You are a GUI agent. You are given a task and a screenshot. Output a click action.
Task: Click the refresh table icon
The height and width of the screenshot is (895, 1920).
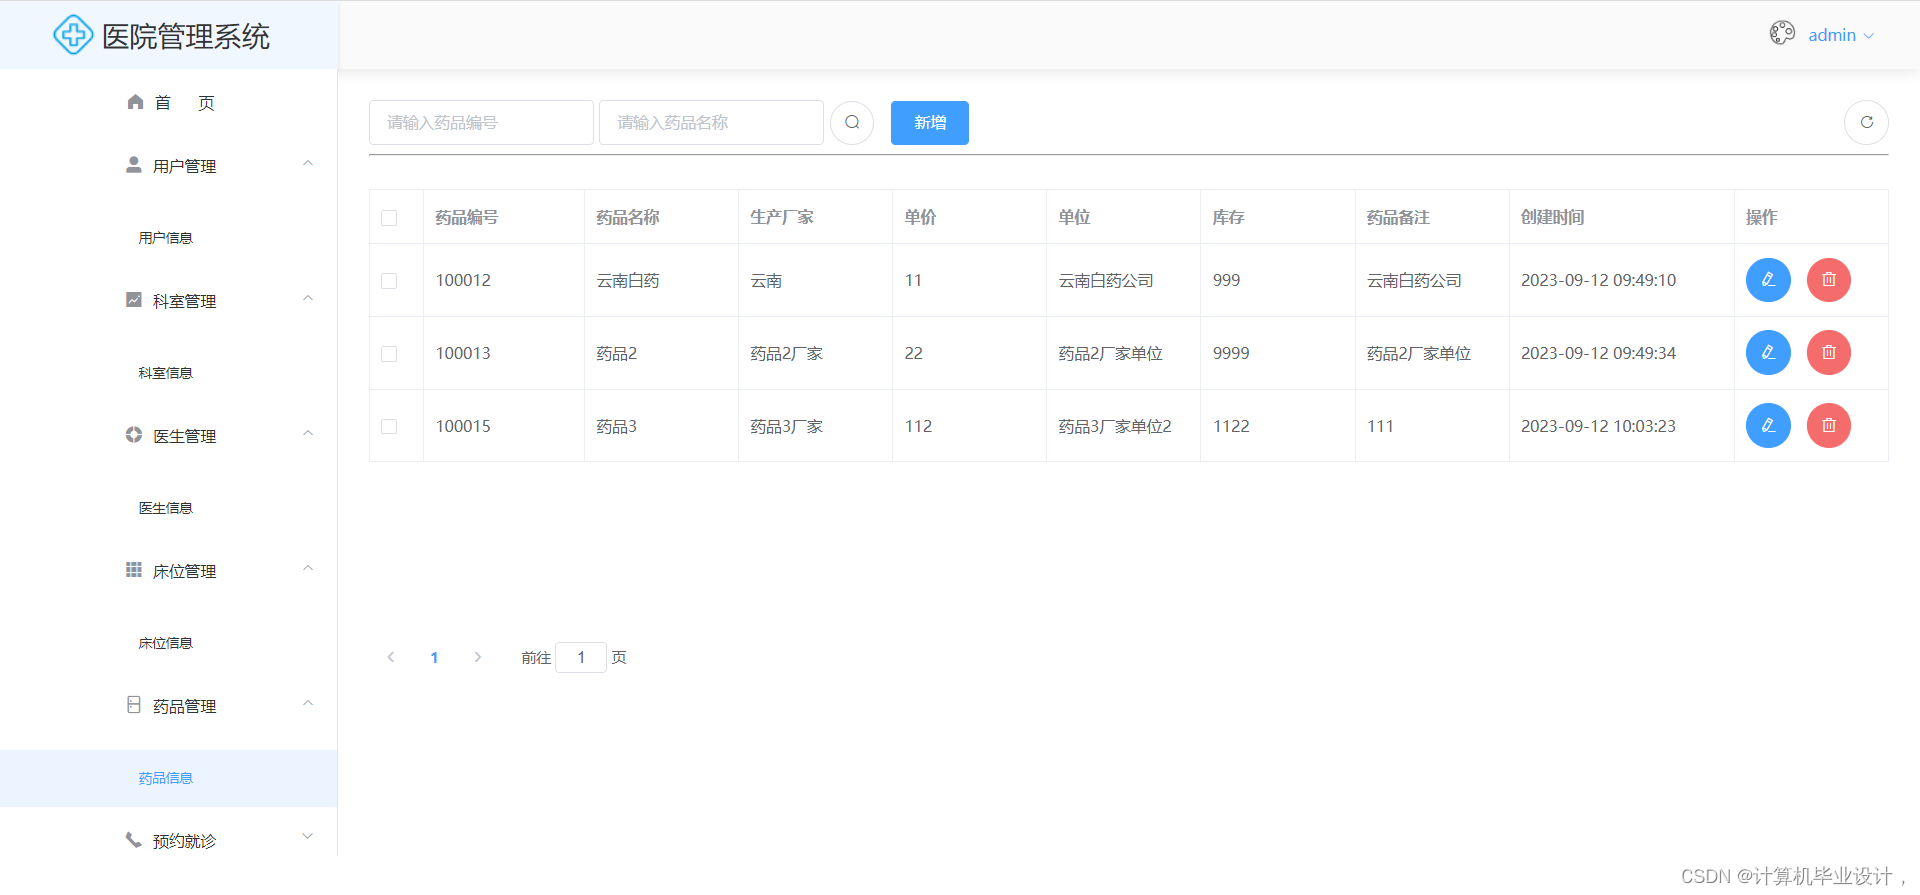pos(1866,123)
